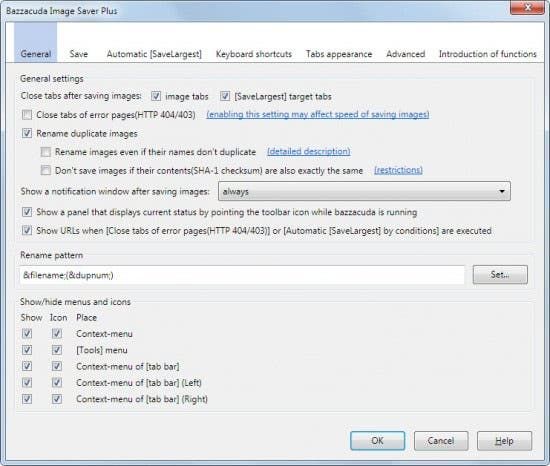Image resolution: width=550 pixels, height=466 pixels.
Task: Open the Keyboard shortcuts tab
Action: (x=254, y=54)
